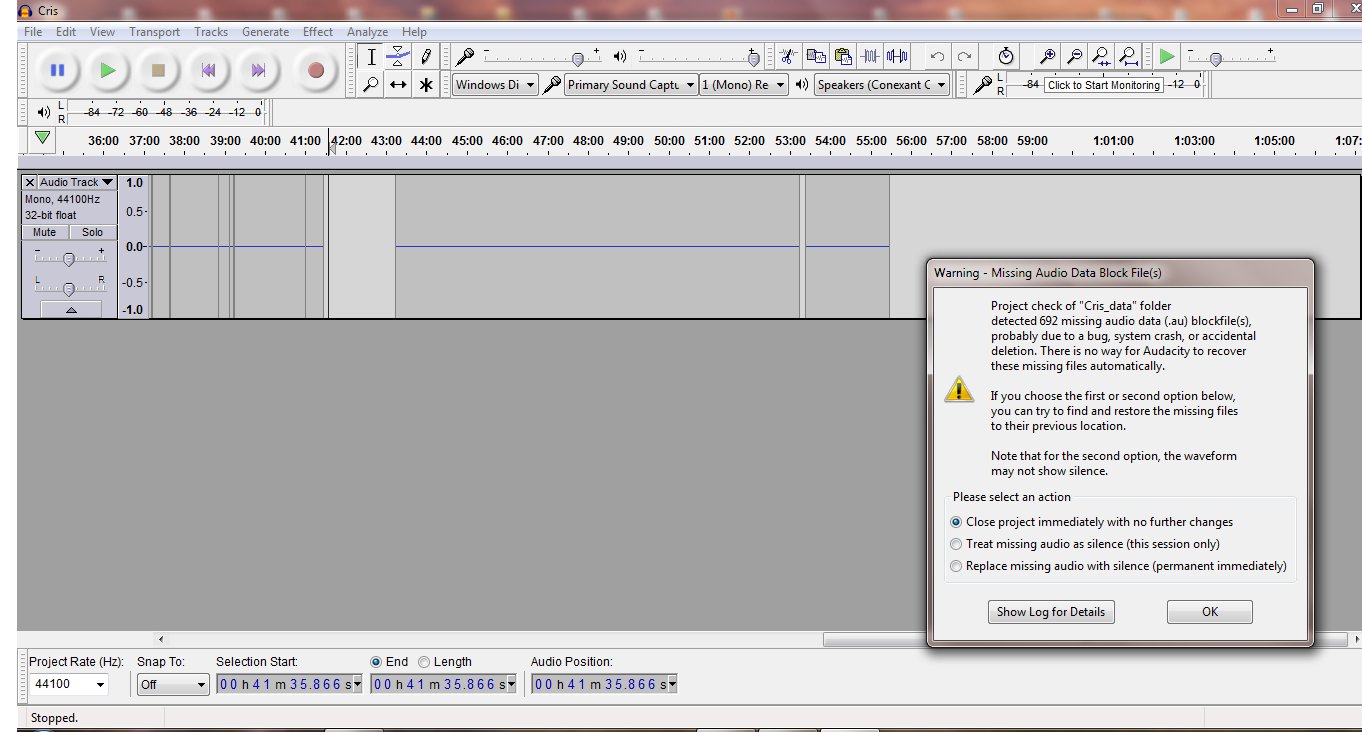Screen dimensions: 1362x732
Task: Open the Speakers output device dropdown
Action: [x=882, y=85]
